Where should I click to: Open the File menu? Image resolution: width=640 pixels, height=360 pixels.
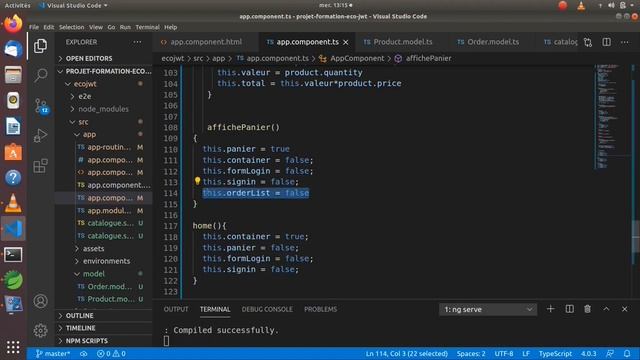pos(34,27)
